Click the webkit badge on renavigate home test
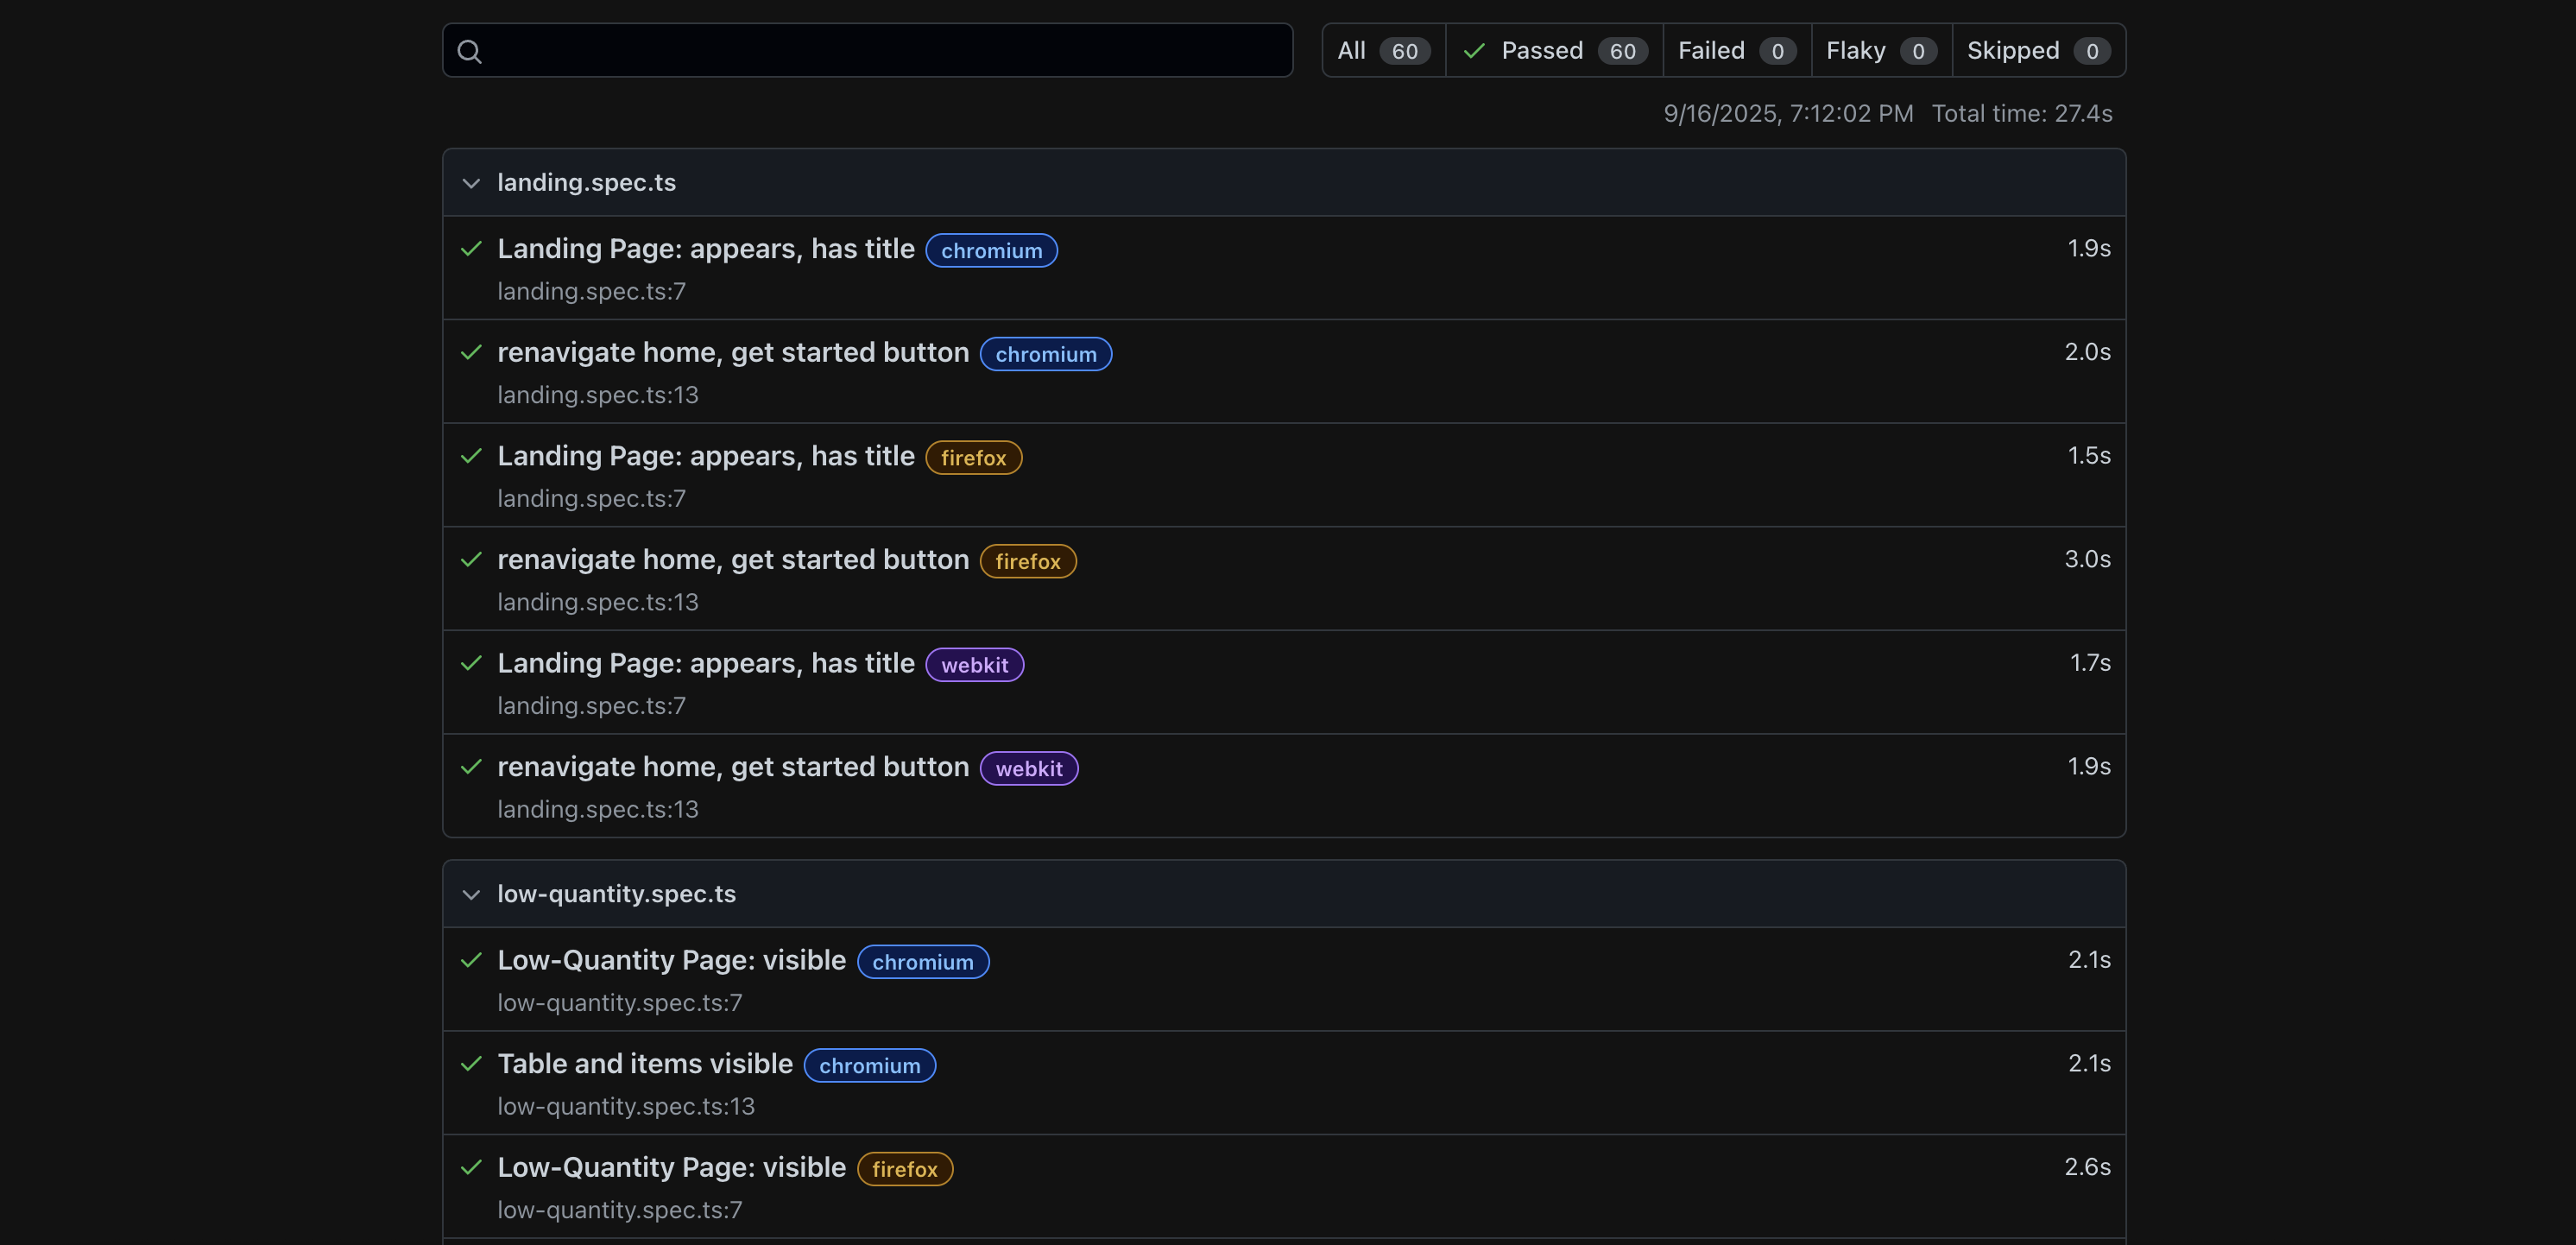This screenshot has width=2576, height=1245. [x=1028, y=768]
